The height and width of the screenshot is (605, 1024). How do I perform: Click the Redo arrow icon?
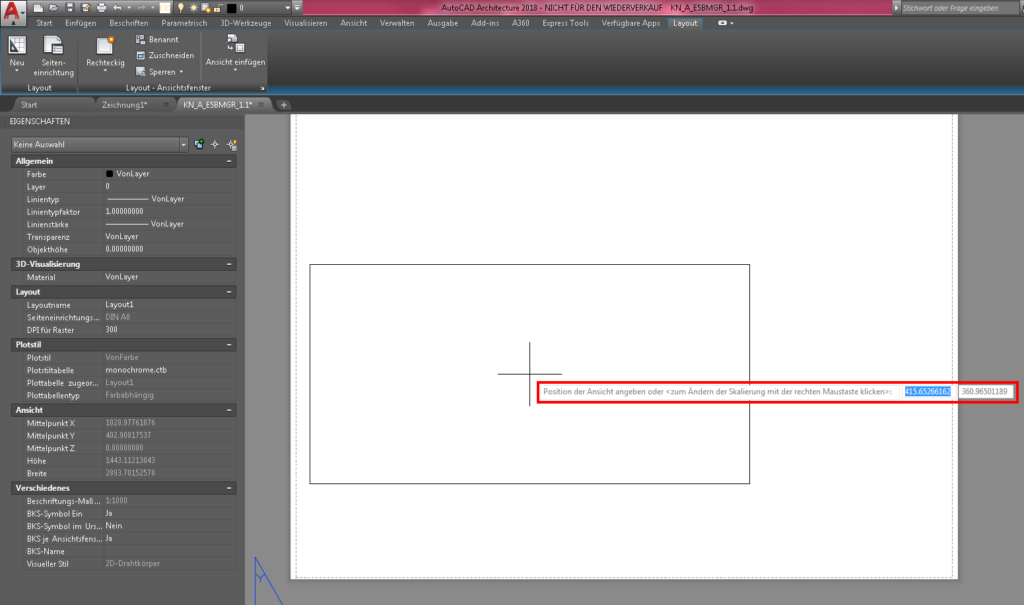coord(142,8)
